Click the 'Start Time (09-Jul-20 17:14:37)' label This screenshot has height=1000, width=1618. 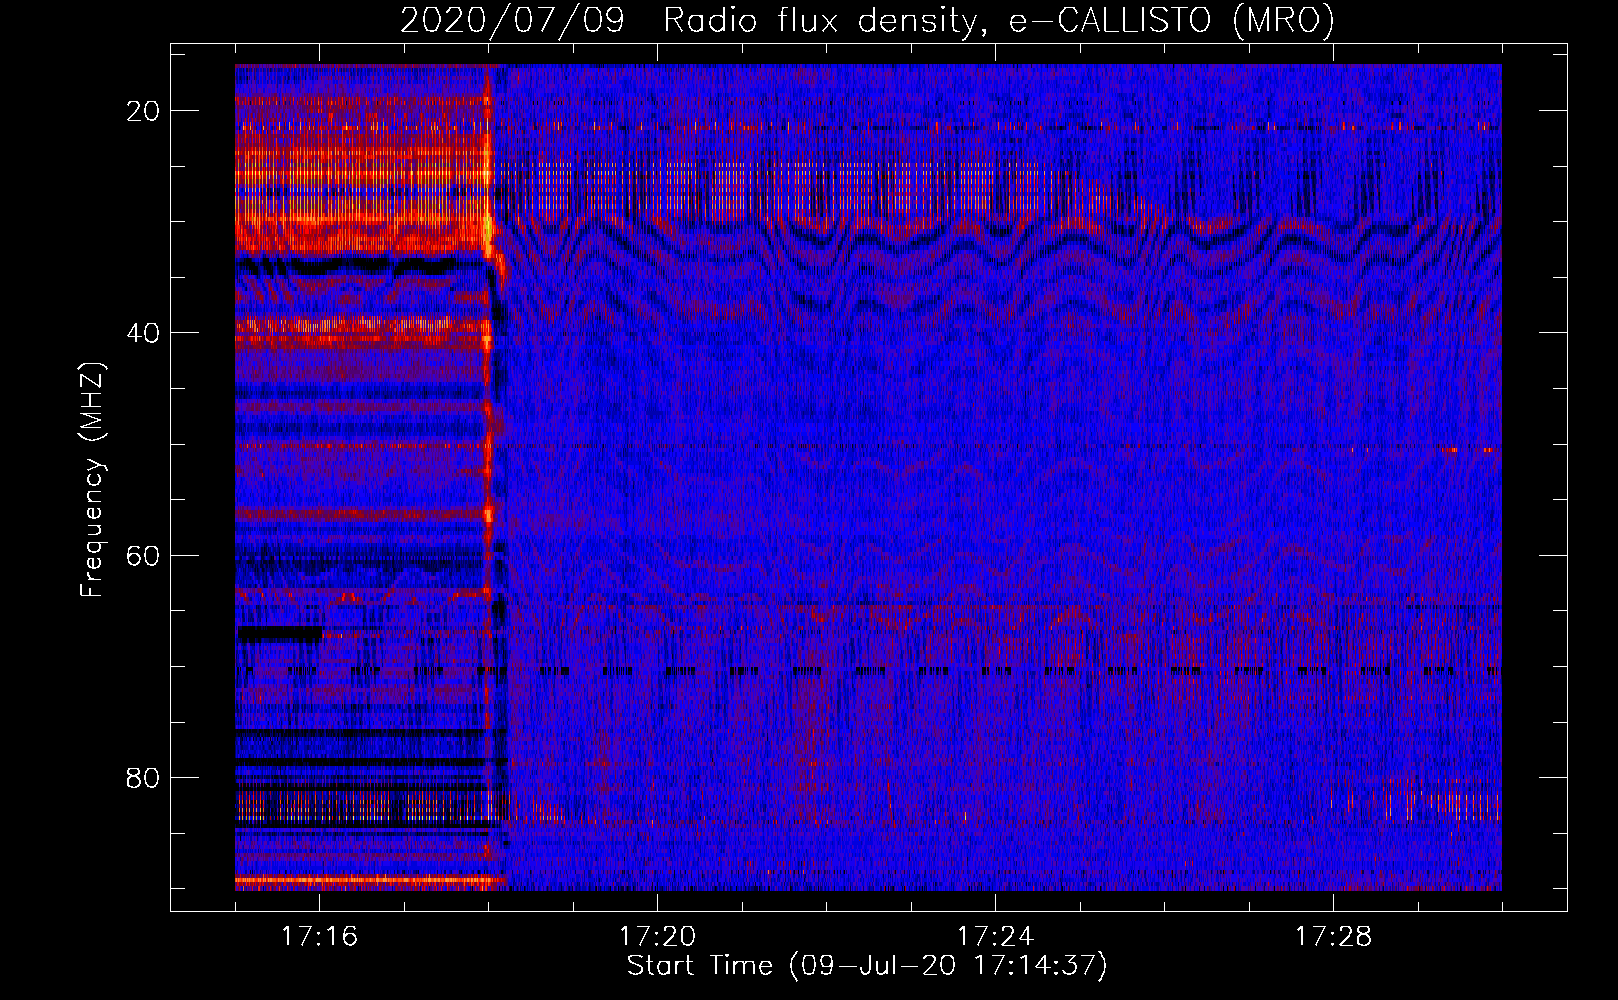tap(867, 966)
